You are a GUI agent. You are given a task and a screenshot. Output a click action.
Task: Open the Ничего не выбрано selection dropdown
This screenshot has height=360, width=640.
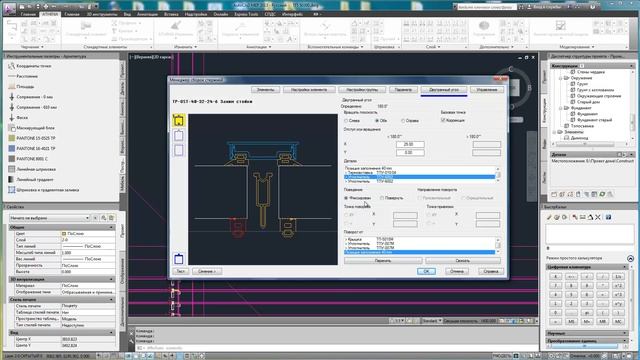tap(49, 218)
